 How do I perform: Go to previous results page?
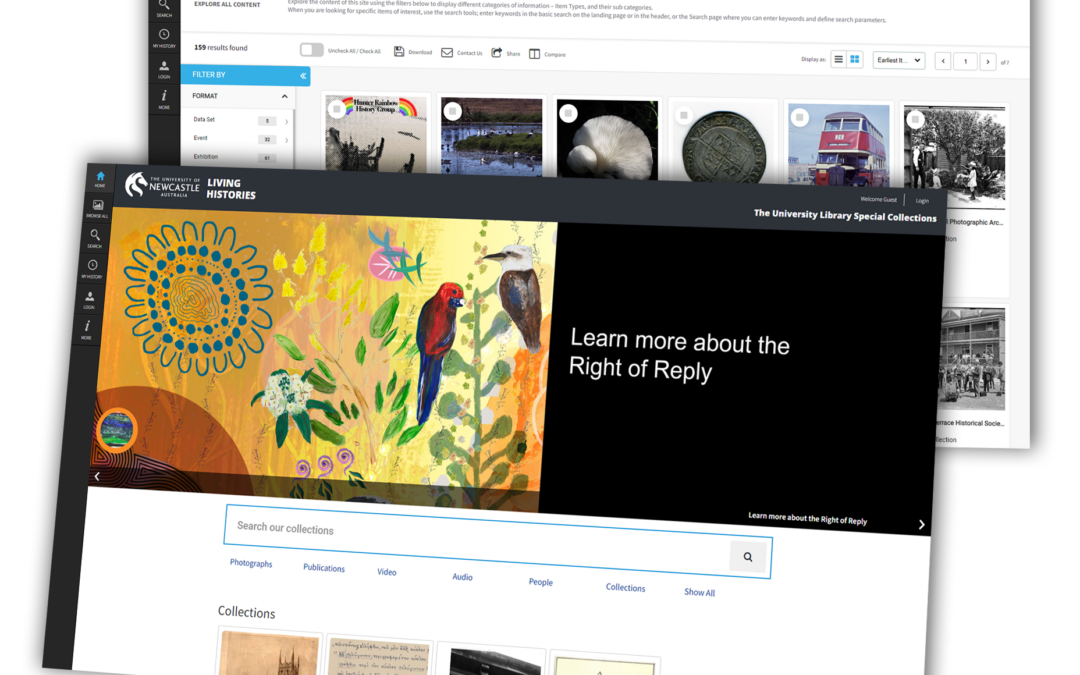click(x=943, y=61)
